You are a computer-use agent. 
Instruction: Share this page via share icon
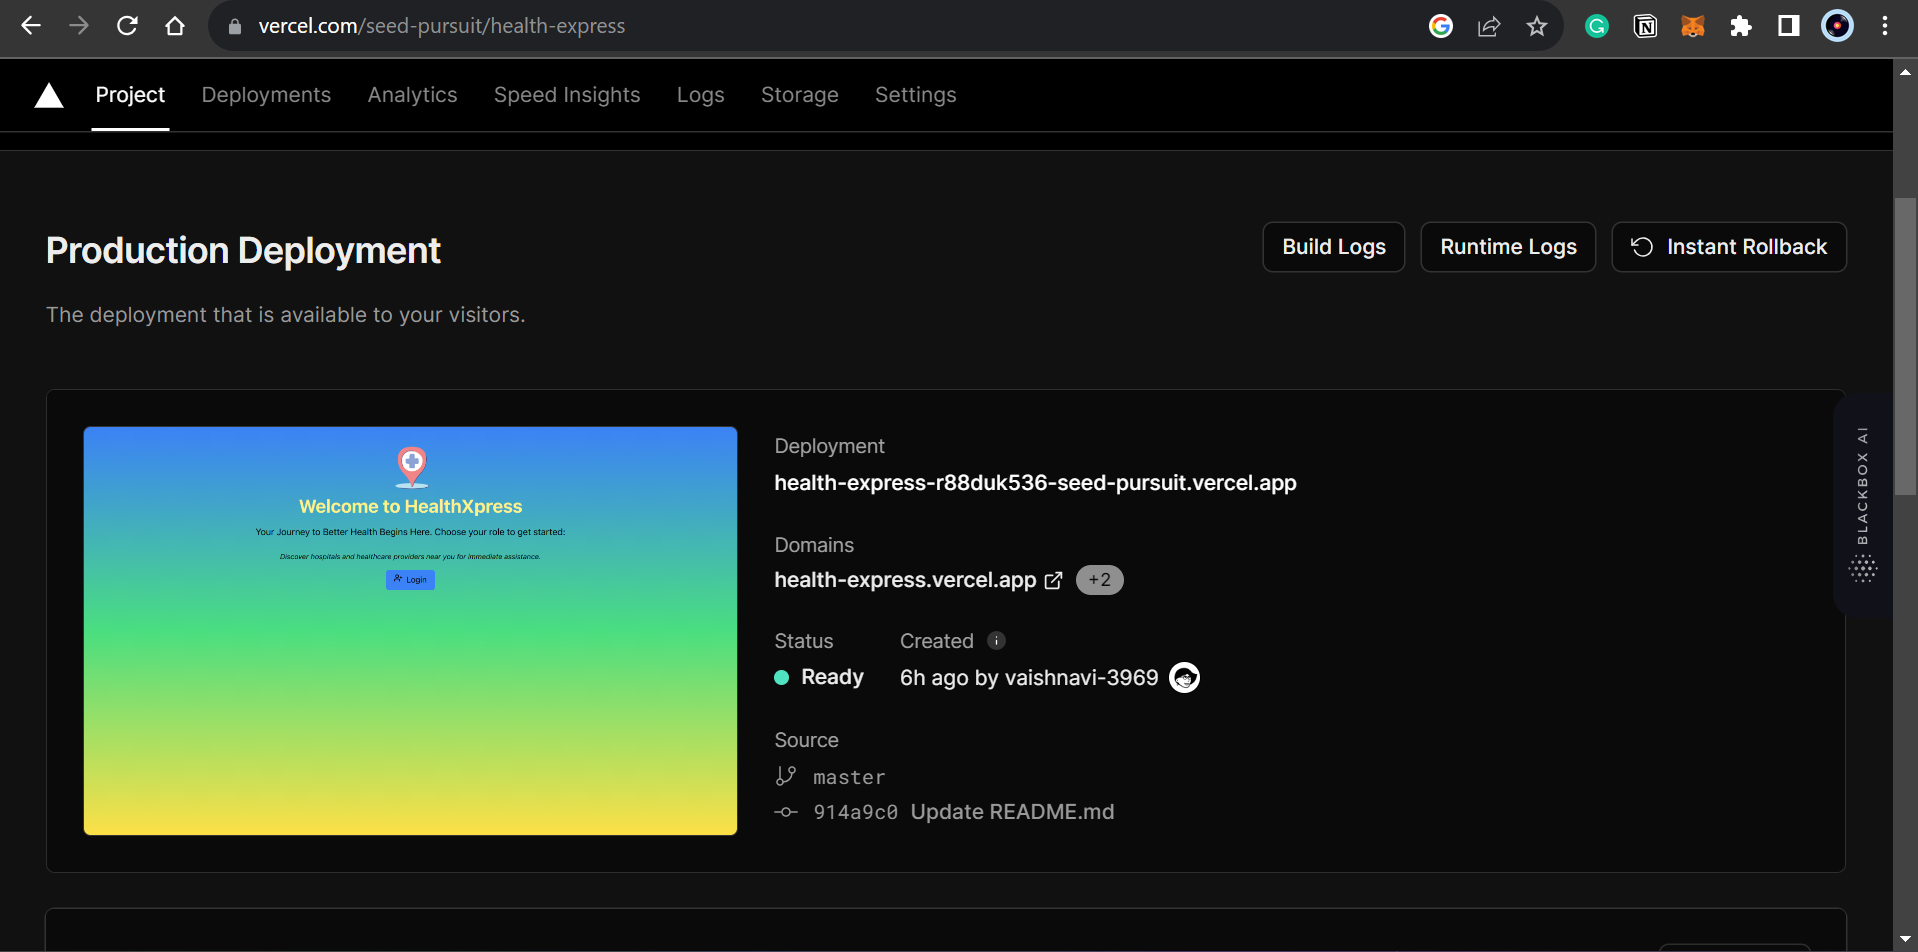1489,26
